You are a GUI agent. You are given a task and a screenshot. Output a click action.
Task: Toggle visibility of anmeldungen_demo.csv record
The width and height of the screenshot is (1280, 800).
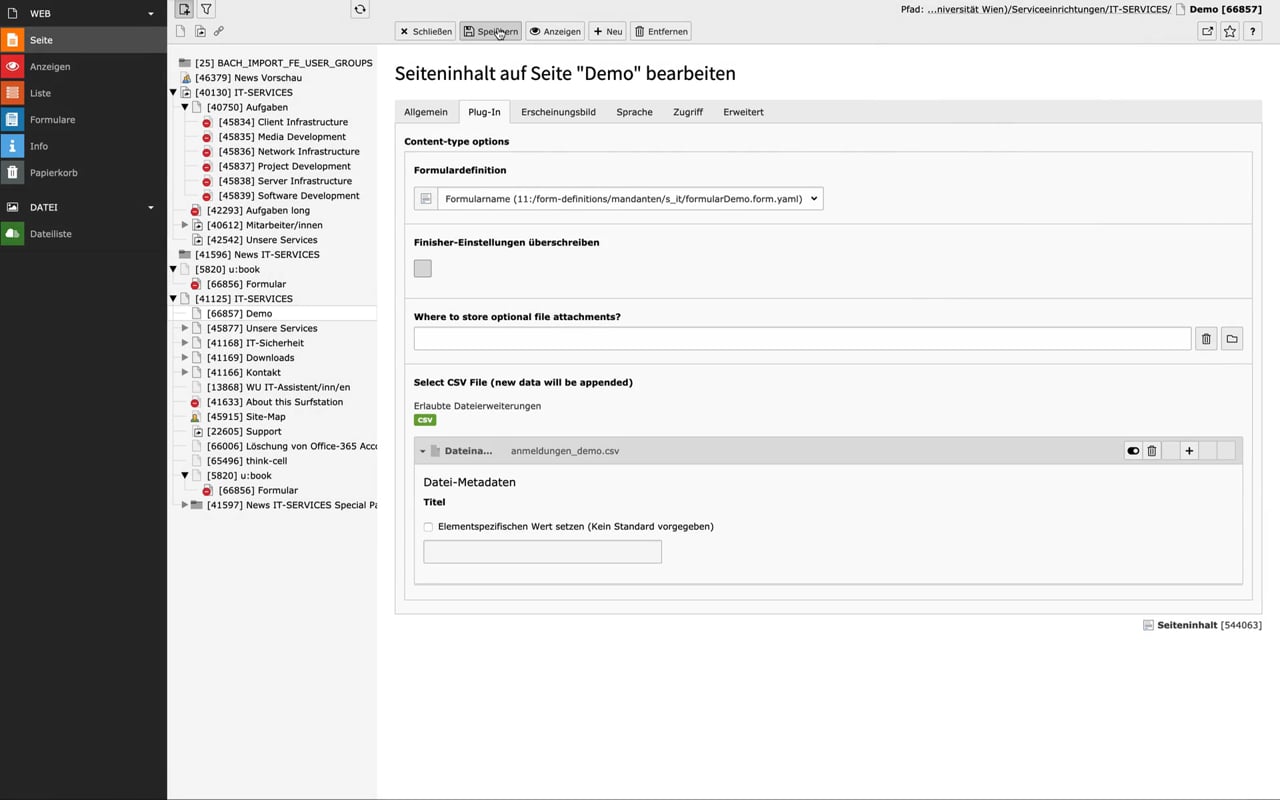(x=1133, y=451)
